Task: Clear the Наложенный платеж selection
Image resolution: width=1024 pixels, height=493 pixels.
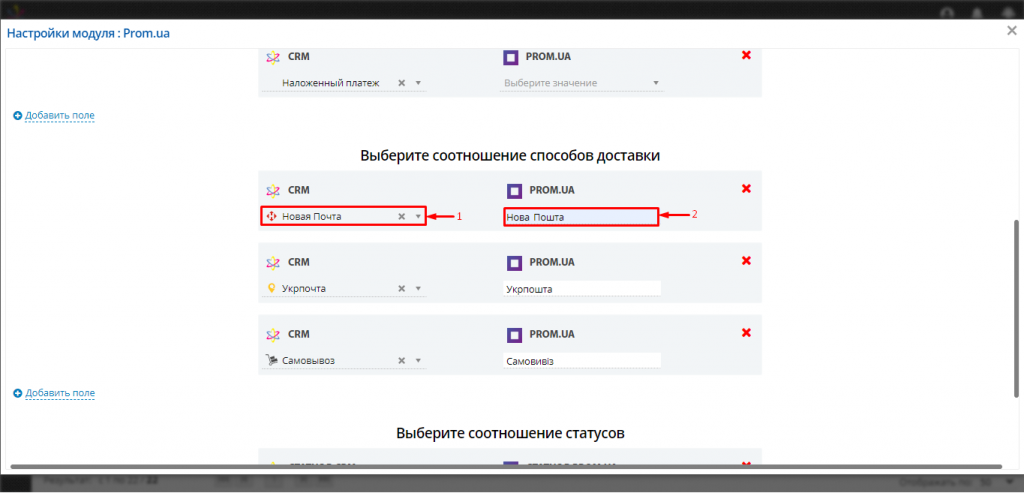Action: (402, 83)
